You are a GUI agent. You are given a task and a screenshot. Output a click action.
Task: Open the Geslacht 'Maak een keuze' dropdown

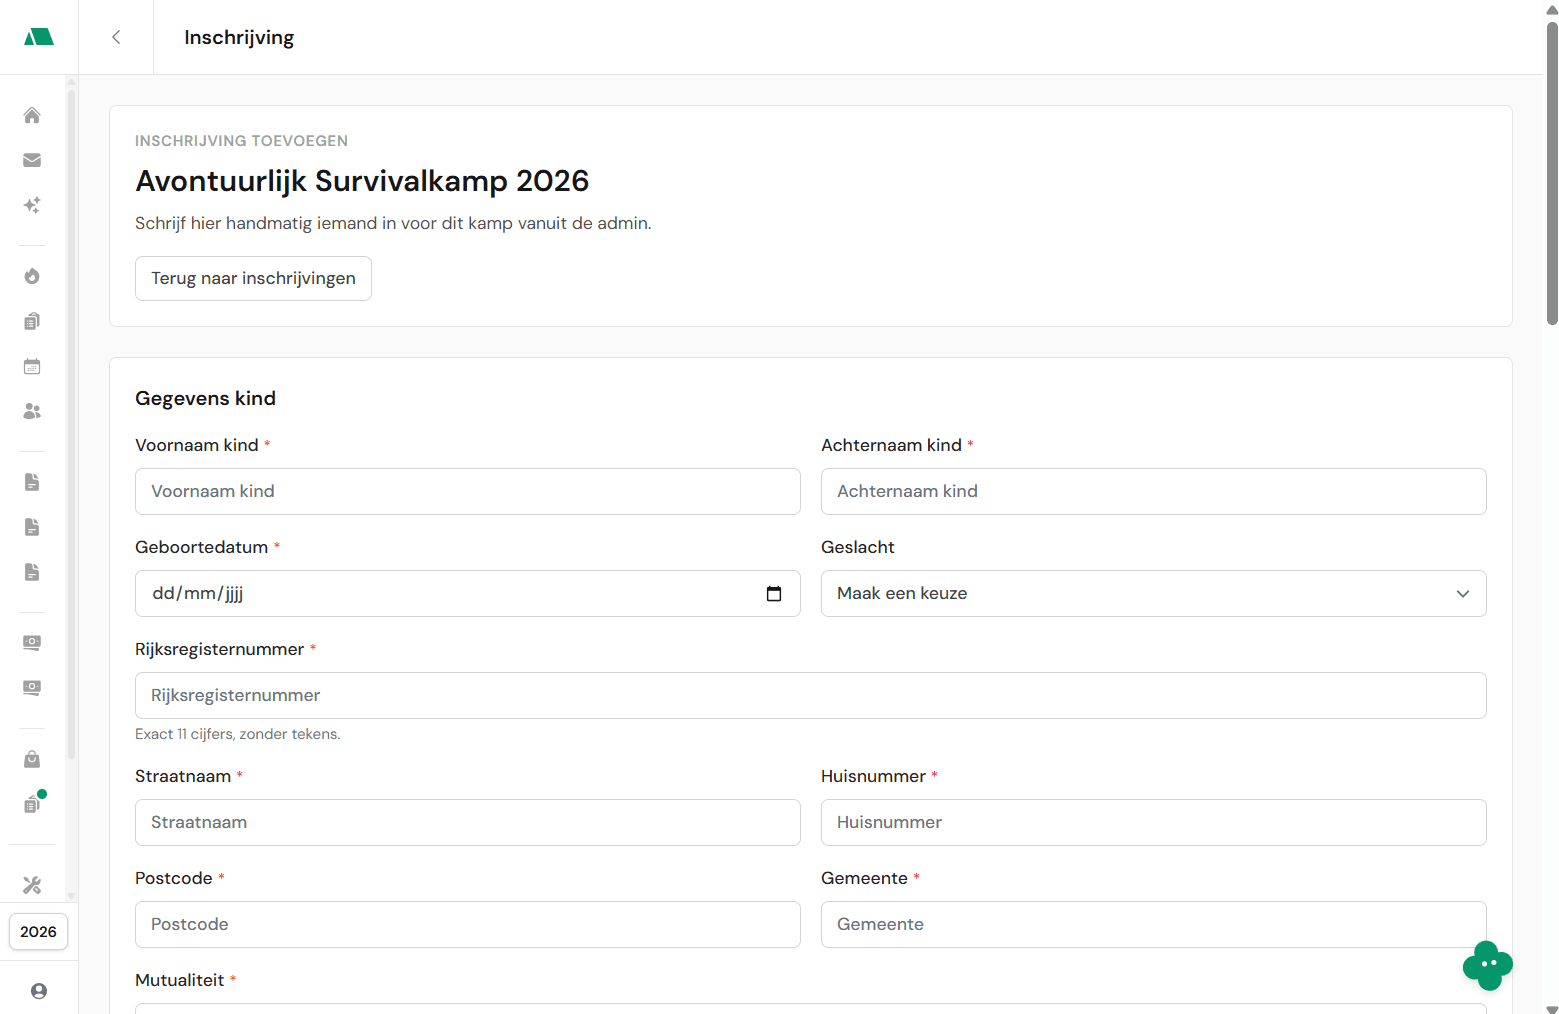coord(1153,594)
